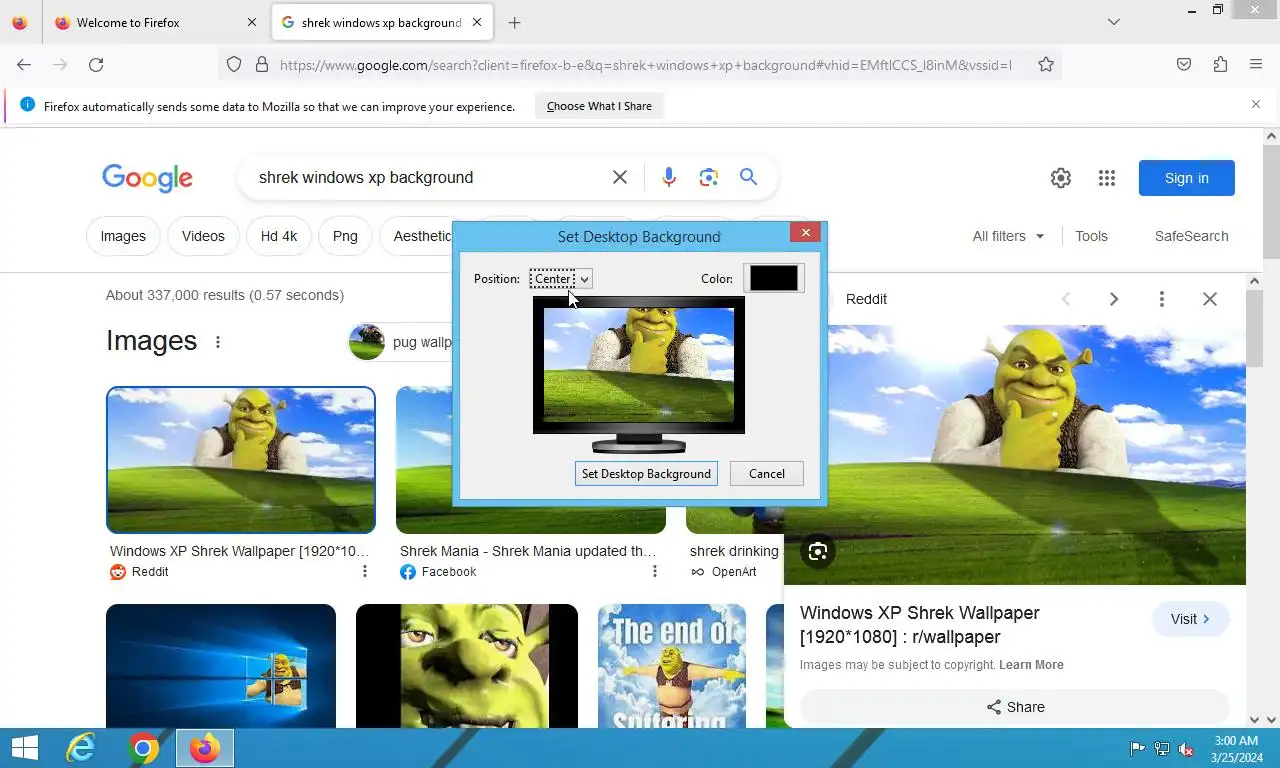The width and height of the screenshot is (1280, 768).
Task: Go back with the Firefox back arrow
Action: click(24, 64)
